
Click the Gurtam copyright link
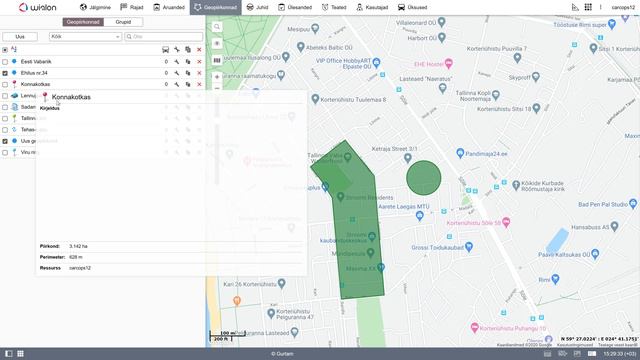pos(282,354)
